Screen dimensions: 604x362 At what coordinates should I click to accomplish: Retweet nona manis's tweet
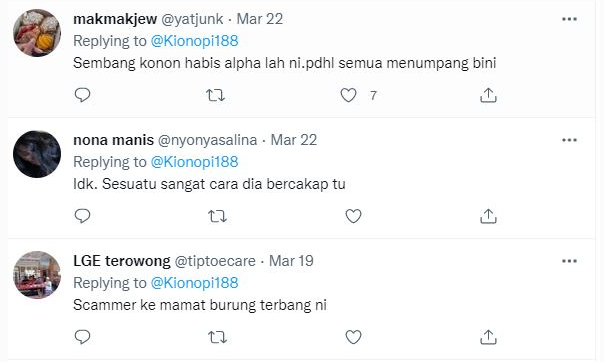click(217, 216)
